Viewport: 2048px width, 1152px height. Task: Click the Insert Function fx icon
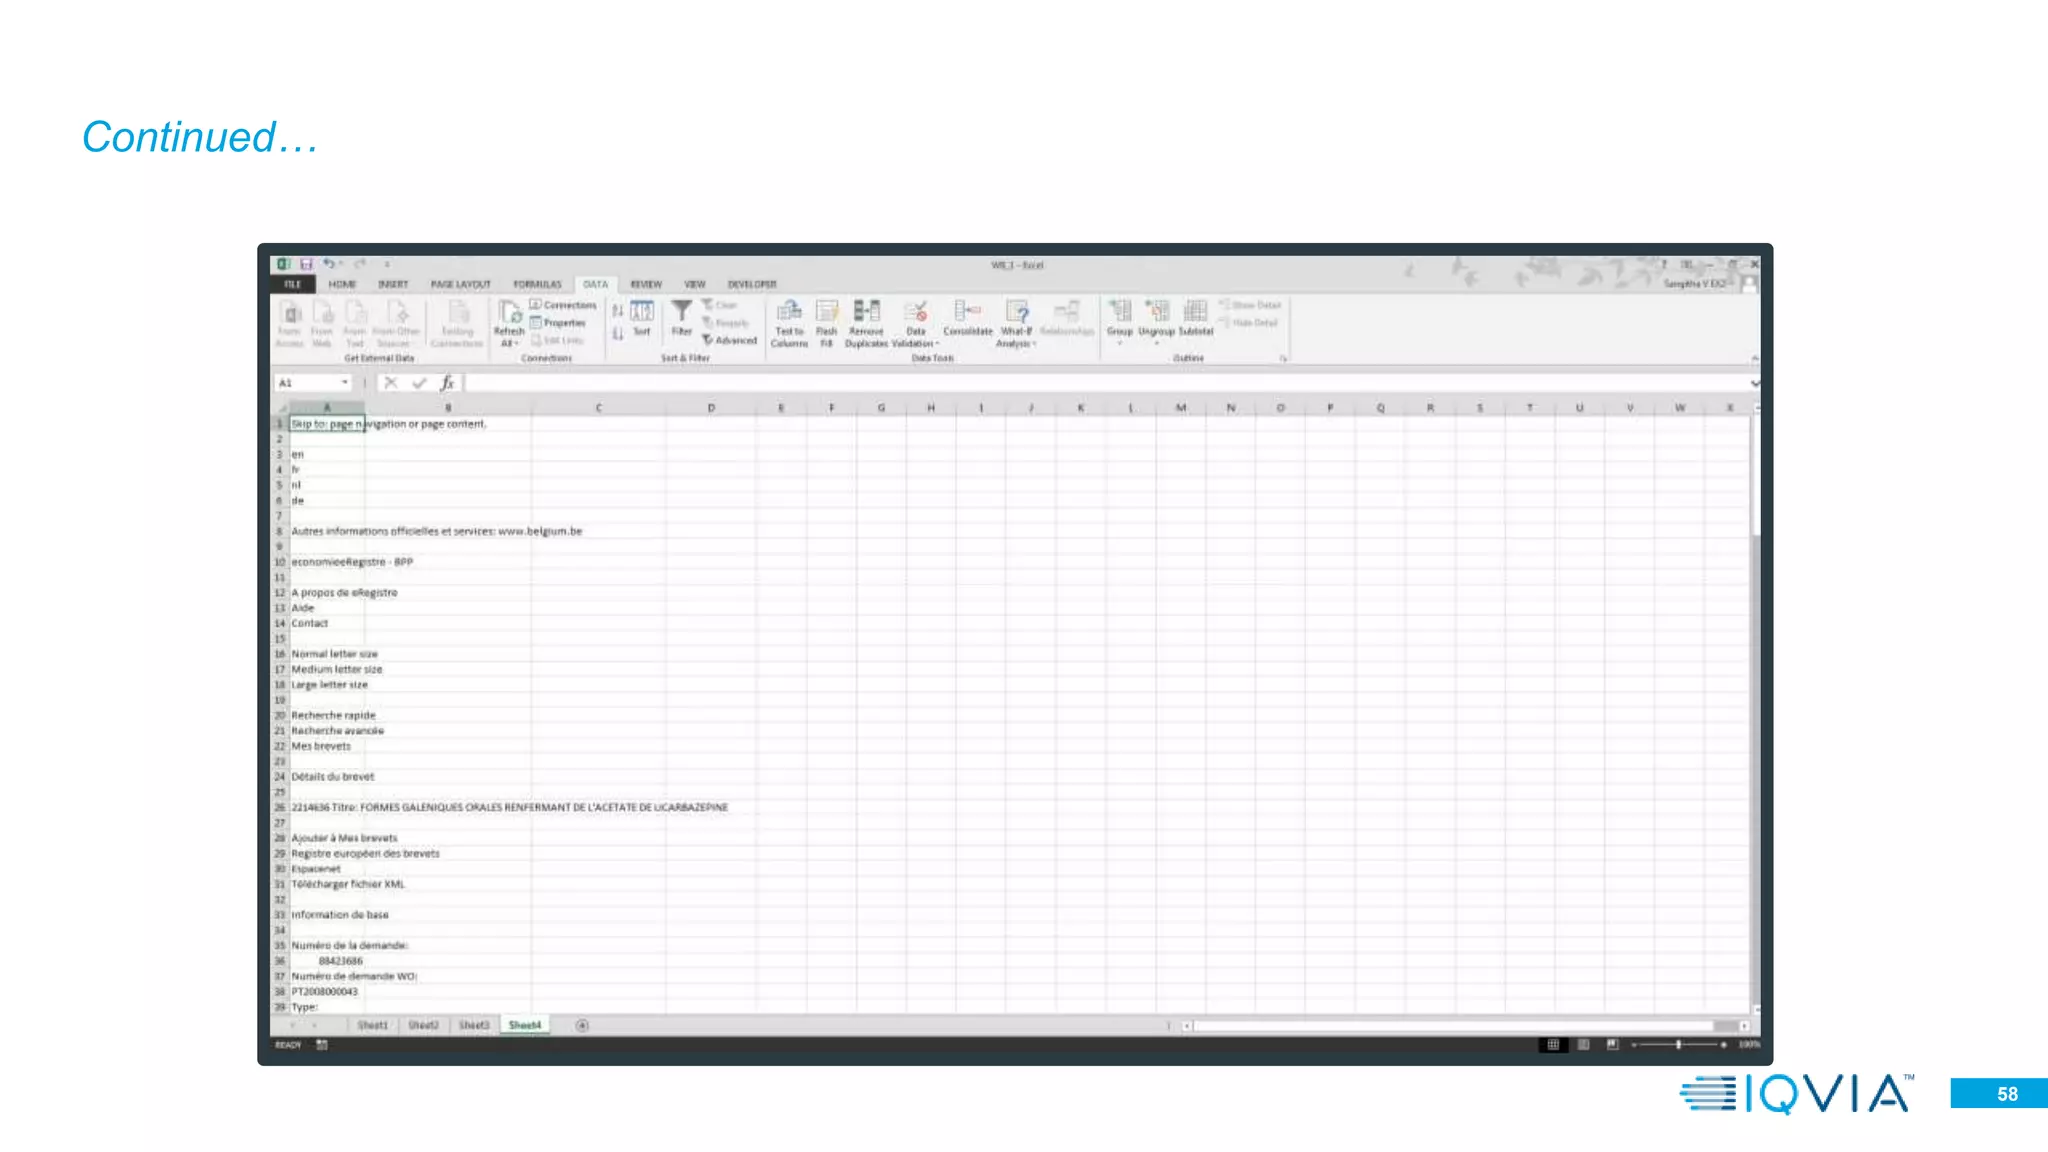[x=447, y=383]
